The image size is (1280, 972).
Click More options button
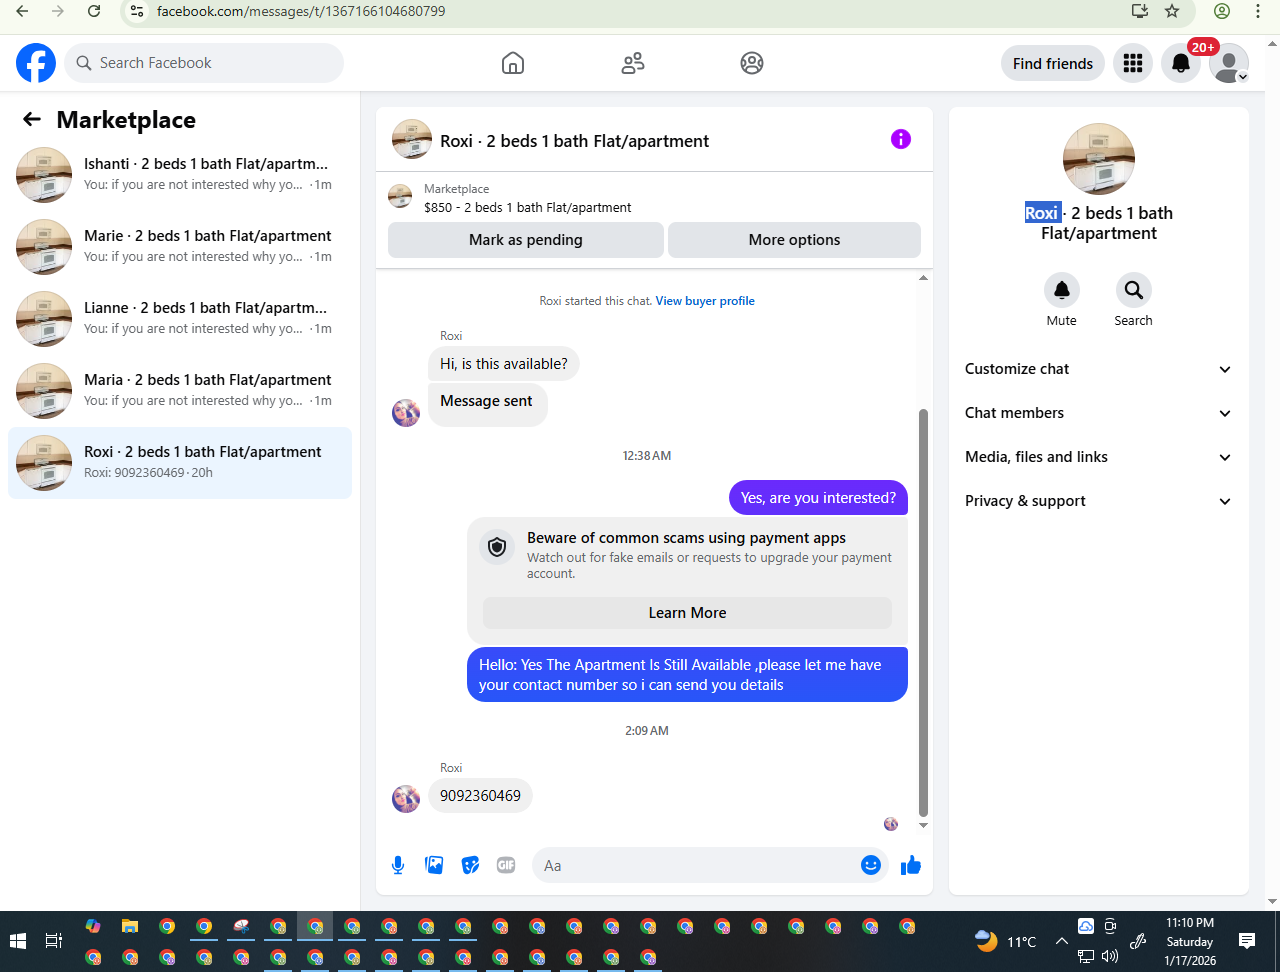pyautogui.click(x=794, y=240)
